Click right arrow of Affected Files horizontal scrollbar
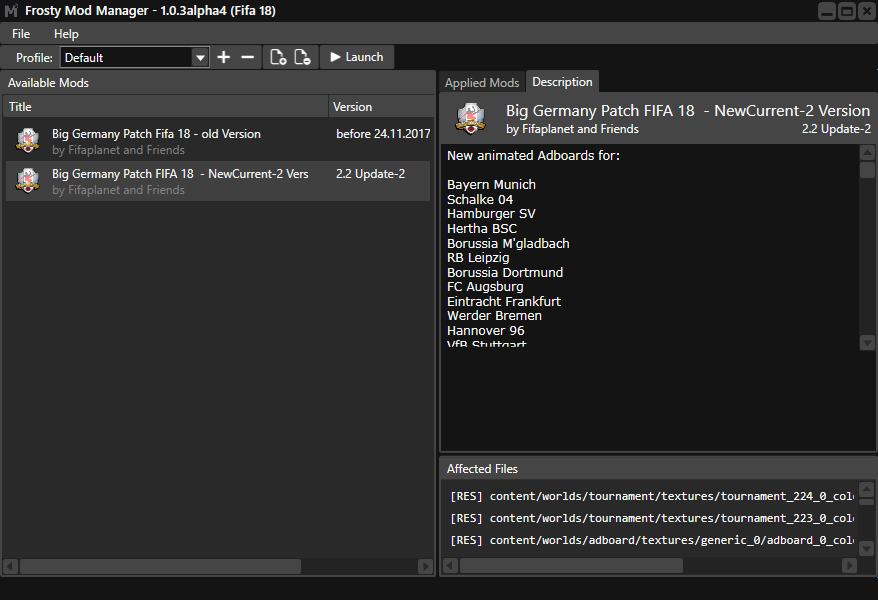The height and width of the screenshot is (600, 878). click(849, 566)
